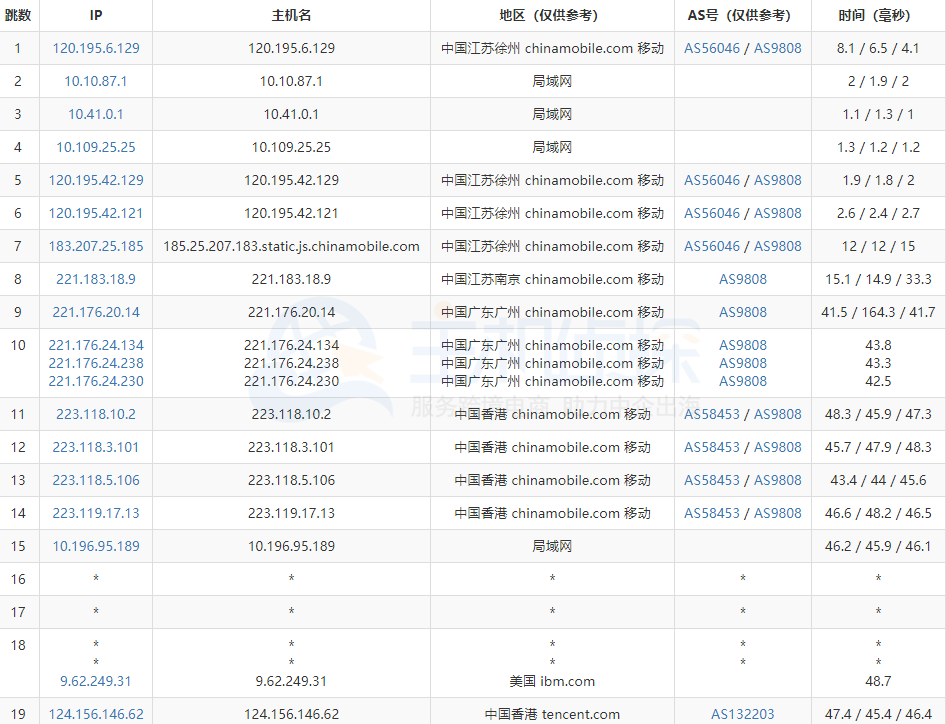The width and height of the screenshot is (946, 724).
Task: Open the AS132203 link
Action: pyautogui.click(x=743, y=714)
